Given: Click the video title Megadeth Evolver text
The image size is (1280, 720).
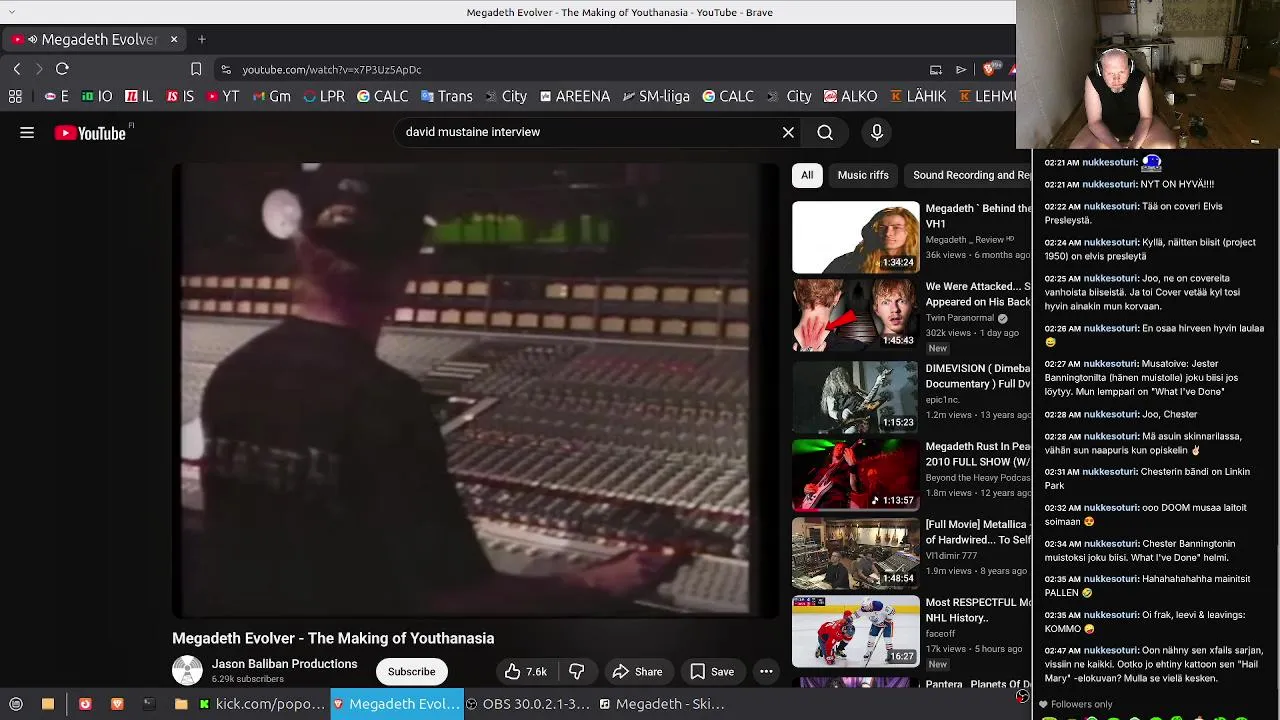Looking at the screenshot, I should click(333, 638).
